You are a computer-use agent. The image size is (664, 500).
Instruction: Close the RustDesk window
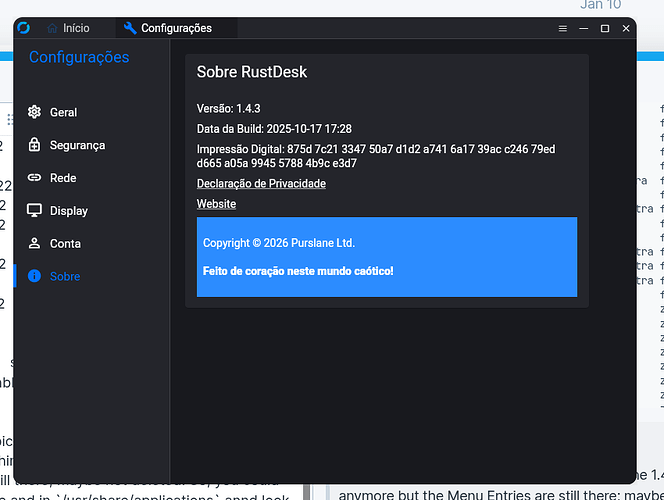(x=626, y=29)
